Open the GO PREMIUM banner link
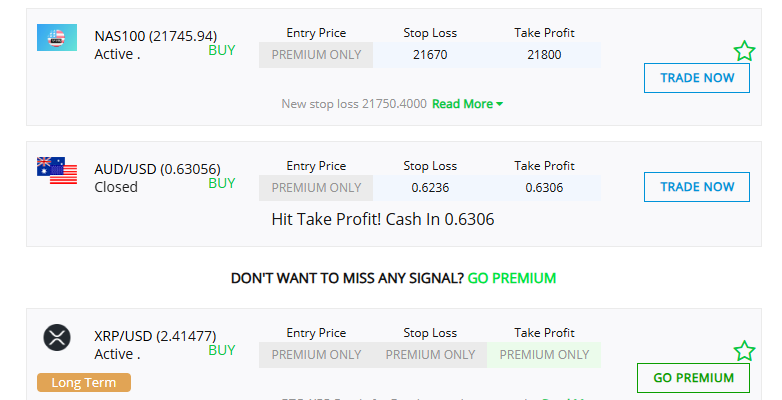The image size is (782, 400). (x=512, y=278)
